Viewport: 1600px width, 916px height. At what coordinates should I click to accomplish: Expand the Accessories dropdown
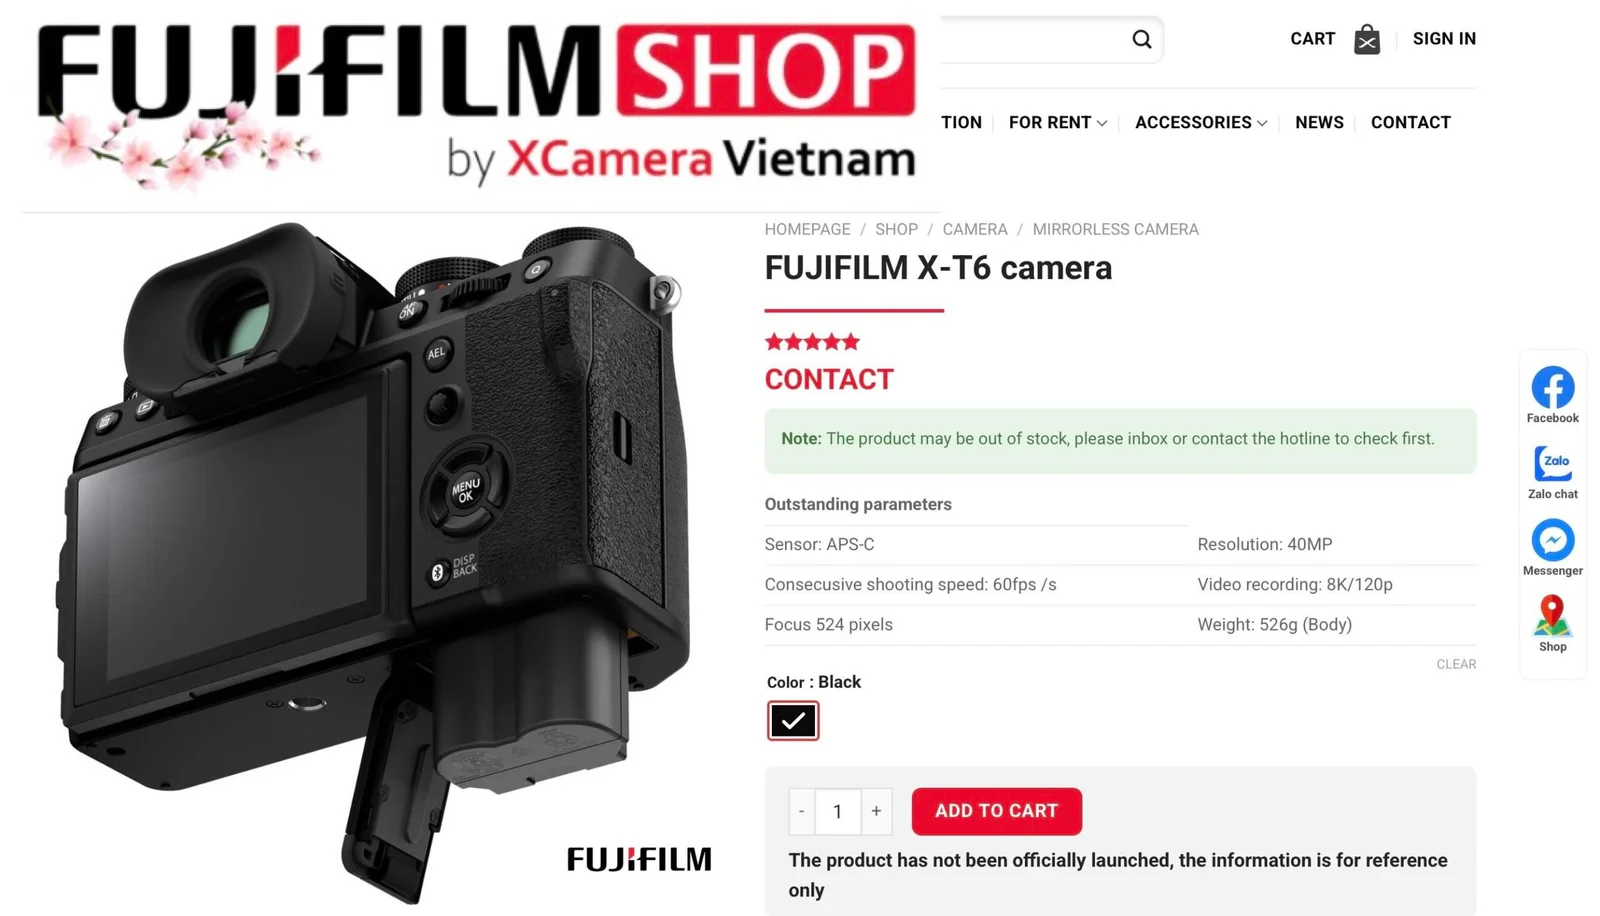coord(1200,122)
